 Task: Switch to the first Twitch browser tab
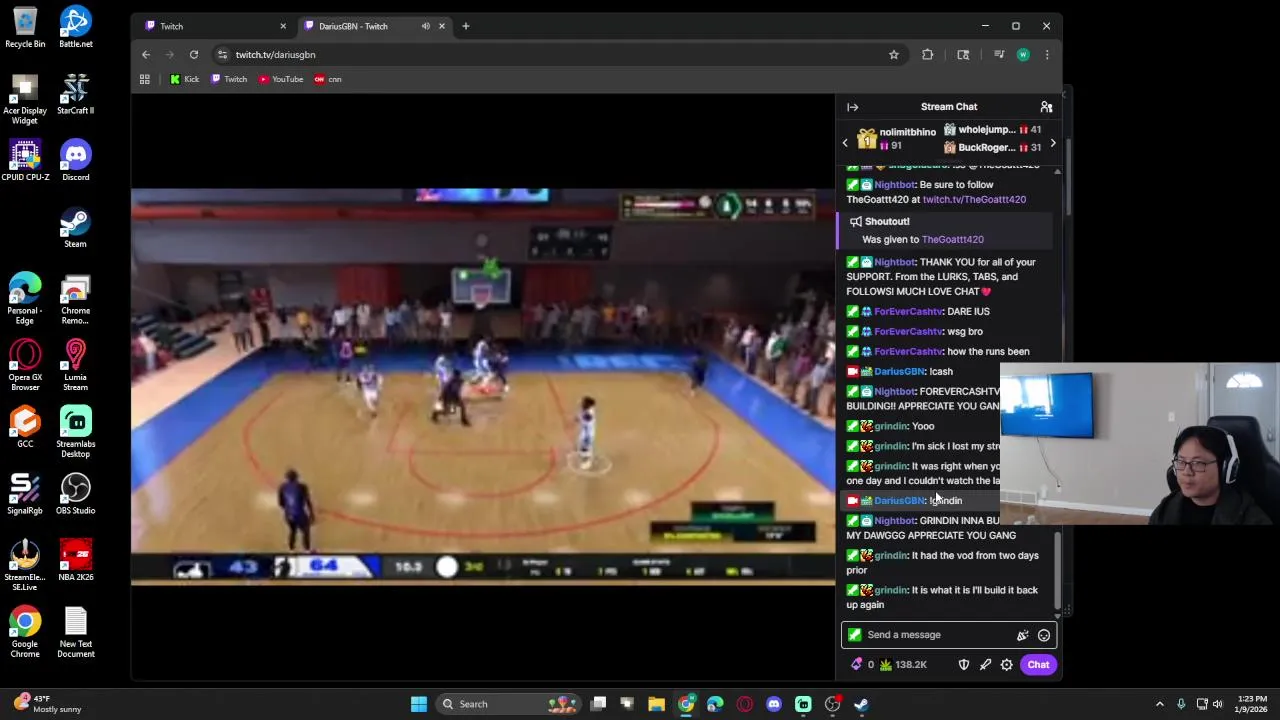tap(213, 26)
